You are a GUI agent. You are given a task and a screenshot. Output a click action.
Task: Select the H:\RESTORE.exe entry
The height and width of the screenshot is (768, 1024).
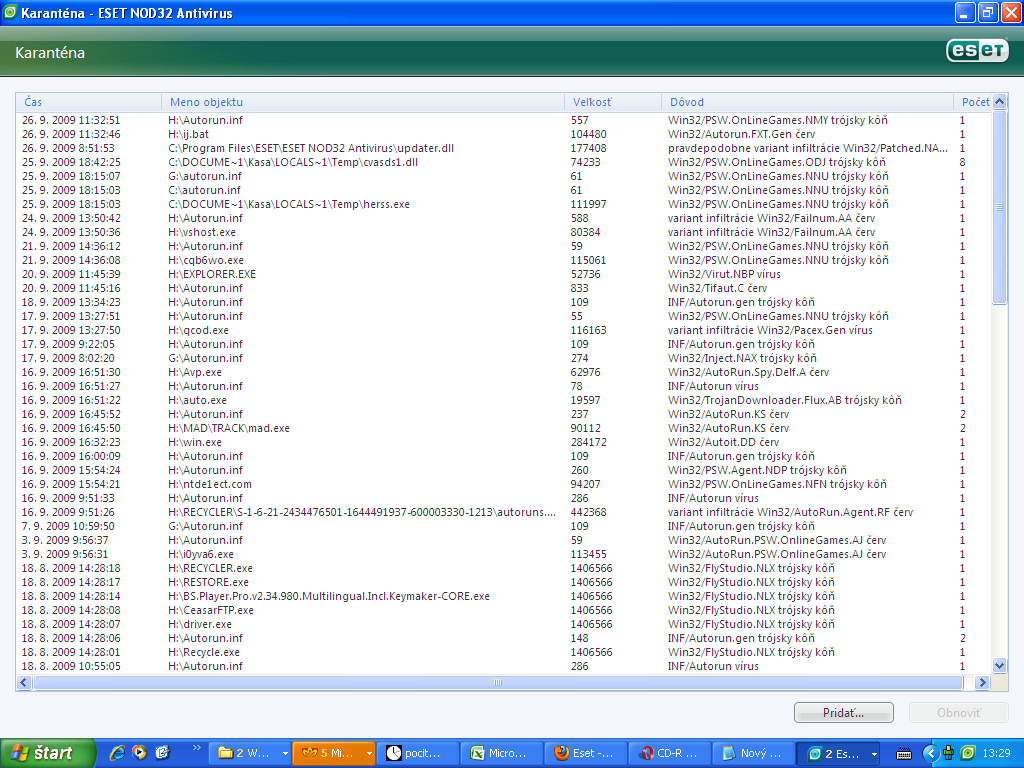click(504, 582)
